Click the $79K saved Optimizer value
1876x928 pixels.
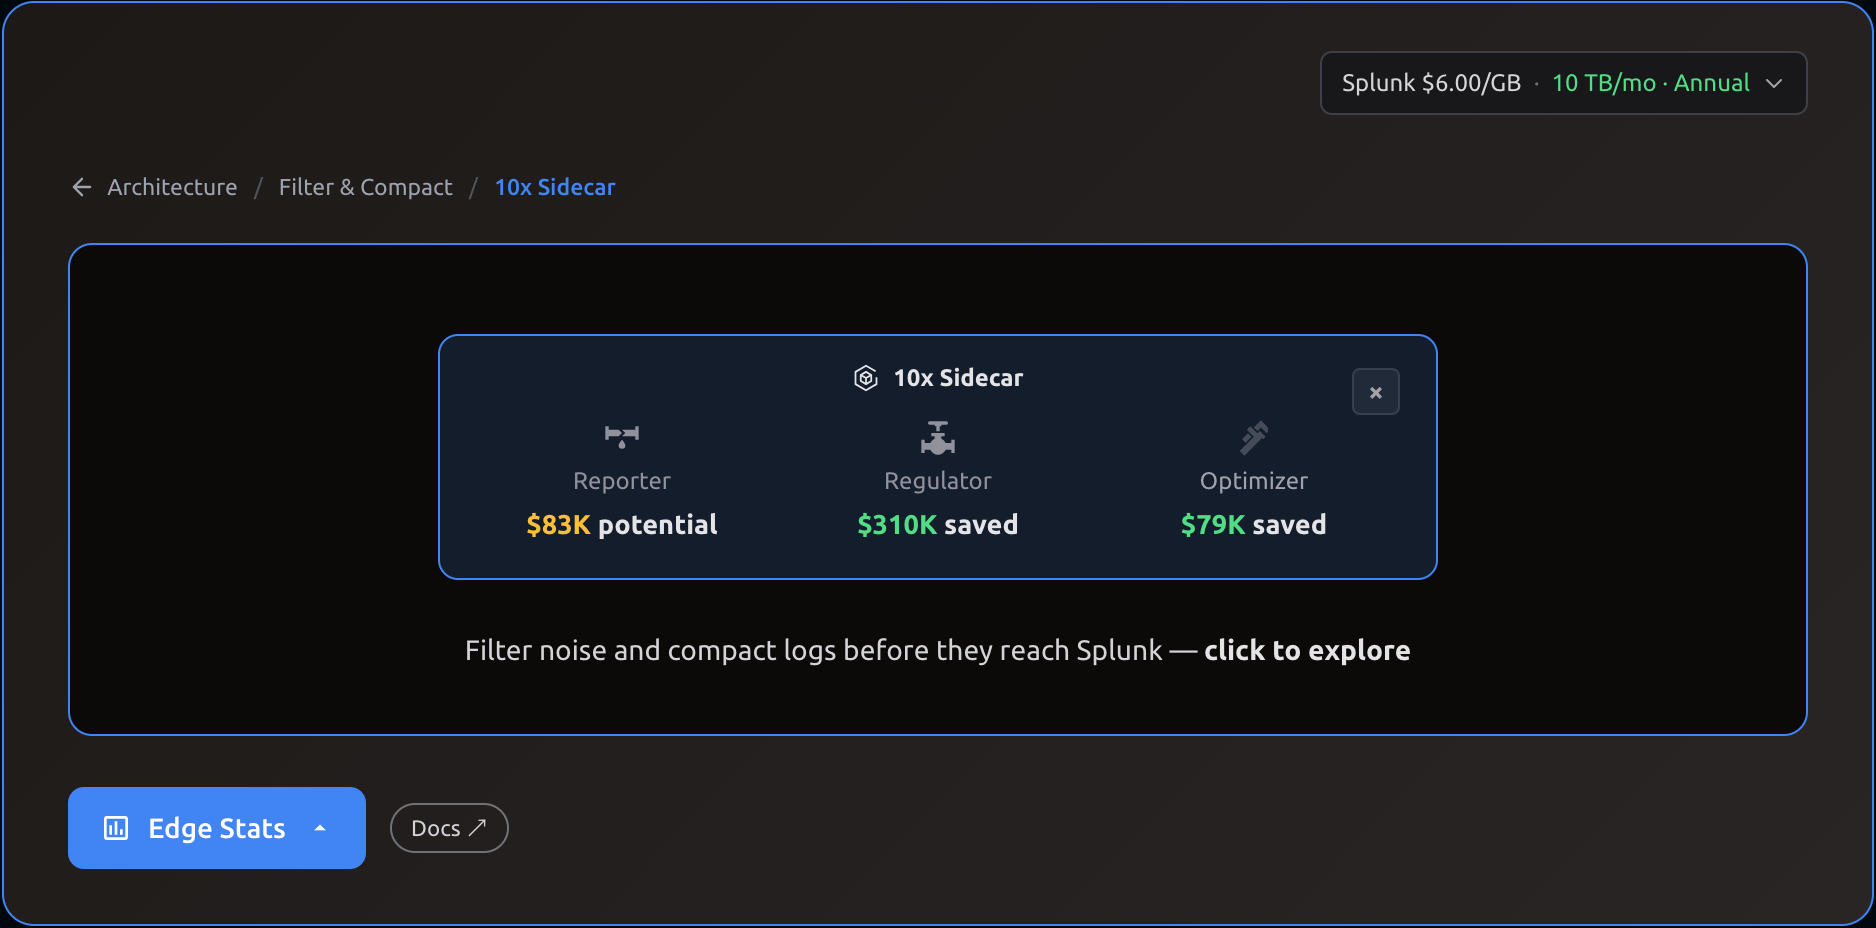[x=1253, y=525]
